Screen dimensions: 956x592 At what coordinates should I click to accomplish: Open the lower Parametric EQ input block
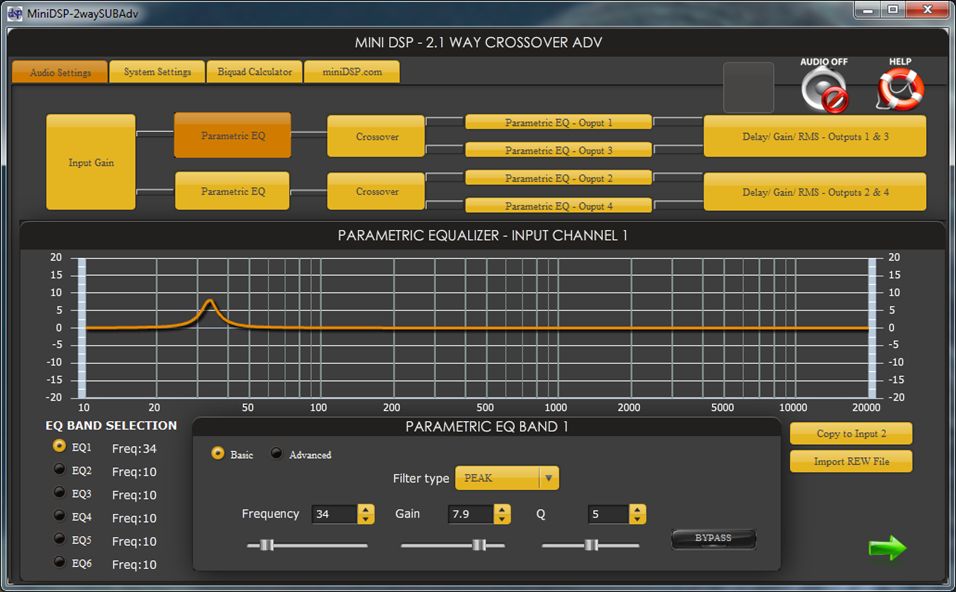pyautogui.click(x=232, y=191)
